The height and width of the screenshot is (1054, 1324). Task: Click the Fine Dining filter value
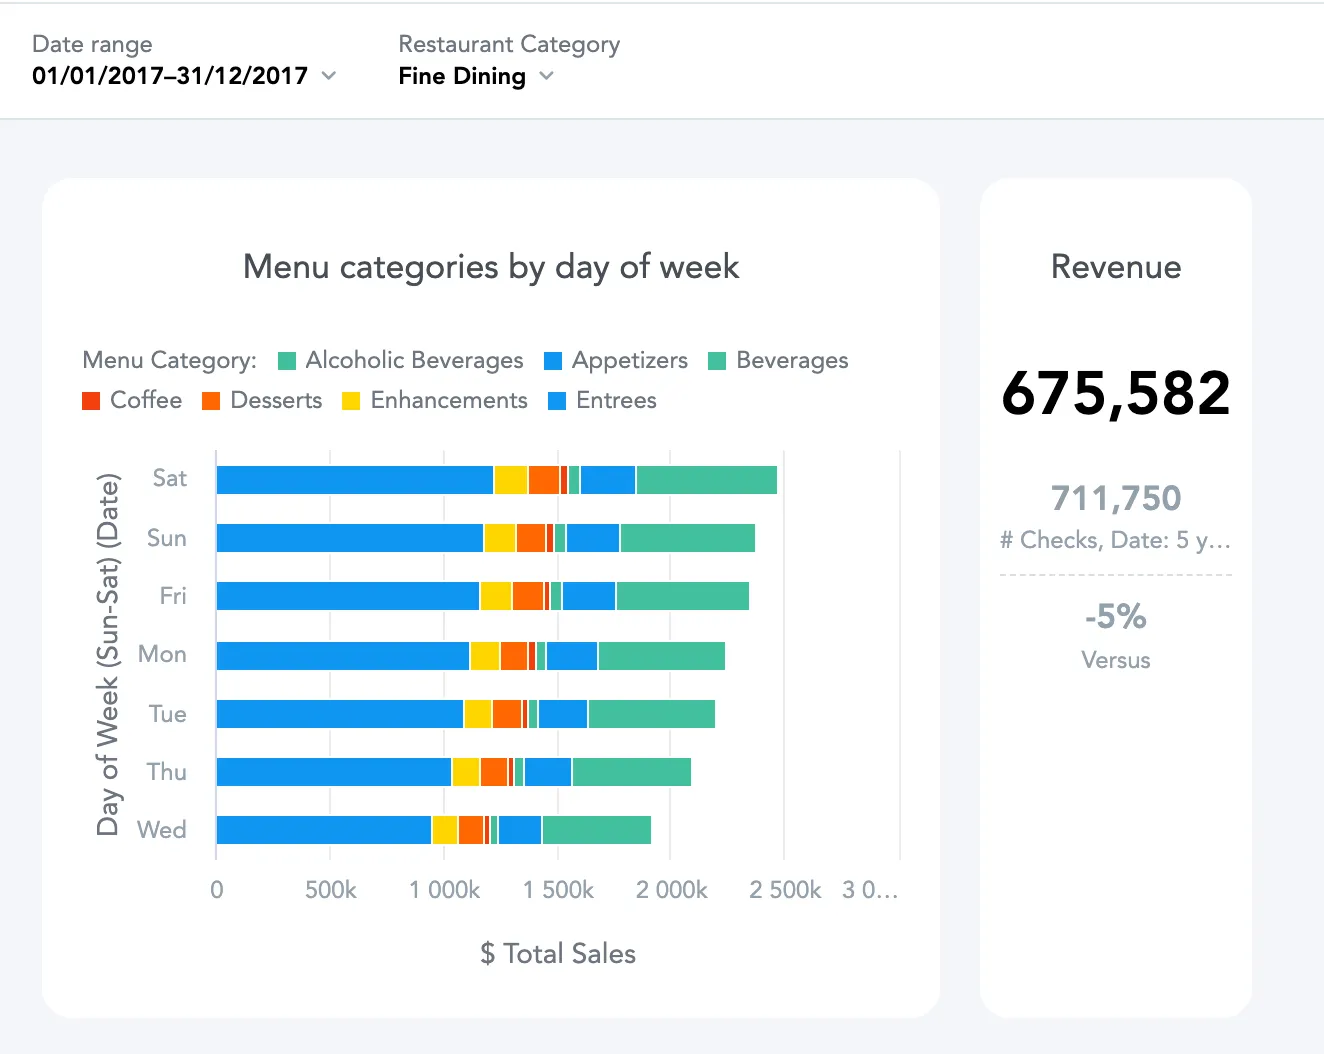[x=462, y=76]
